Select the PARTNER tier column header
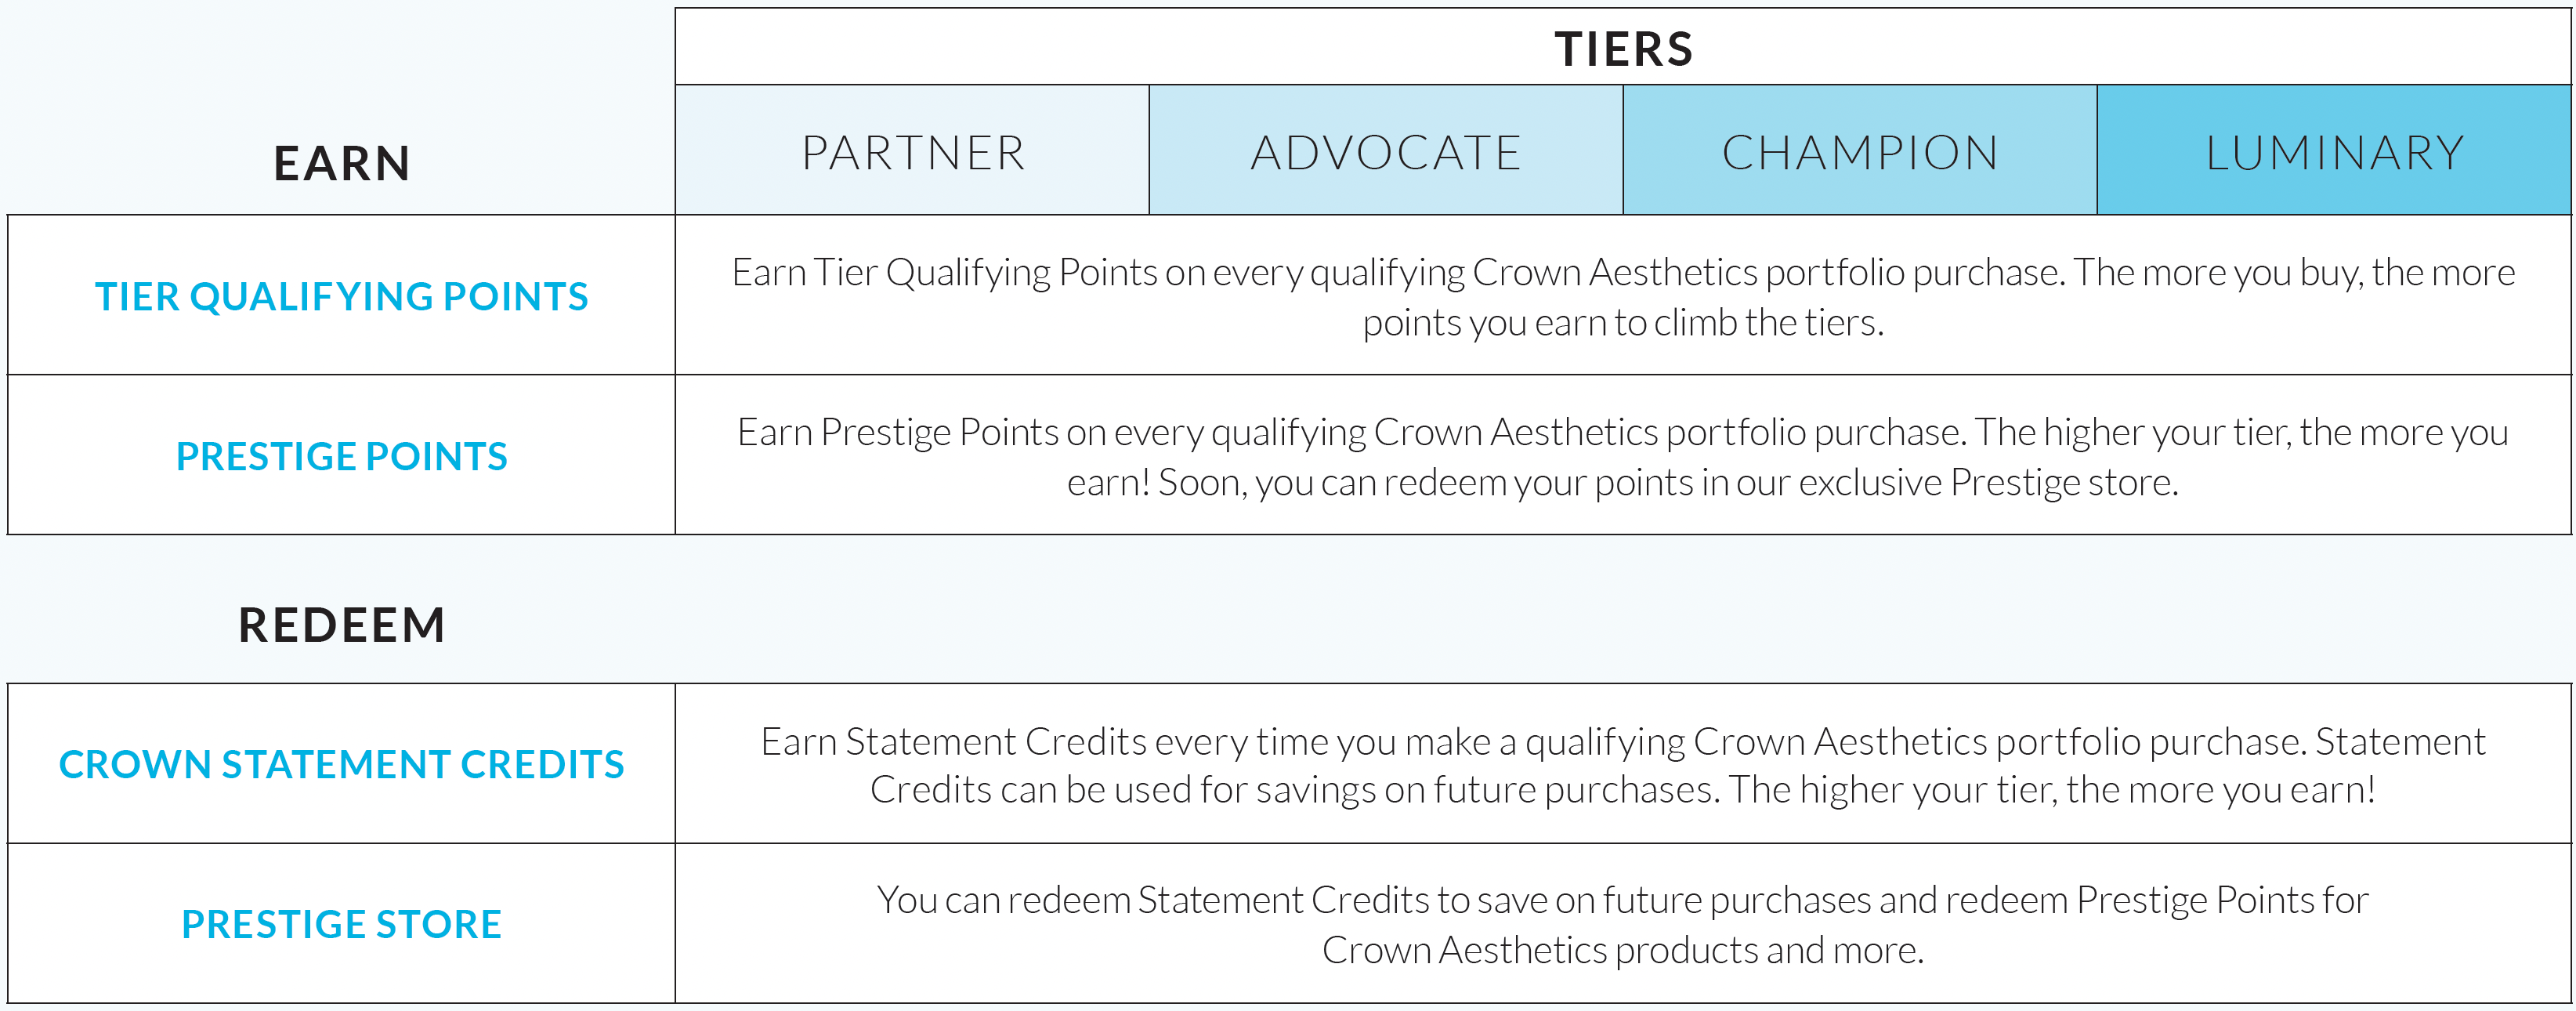 [x=913, y=153]
